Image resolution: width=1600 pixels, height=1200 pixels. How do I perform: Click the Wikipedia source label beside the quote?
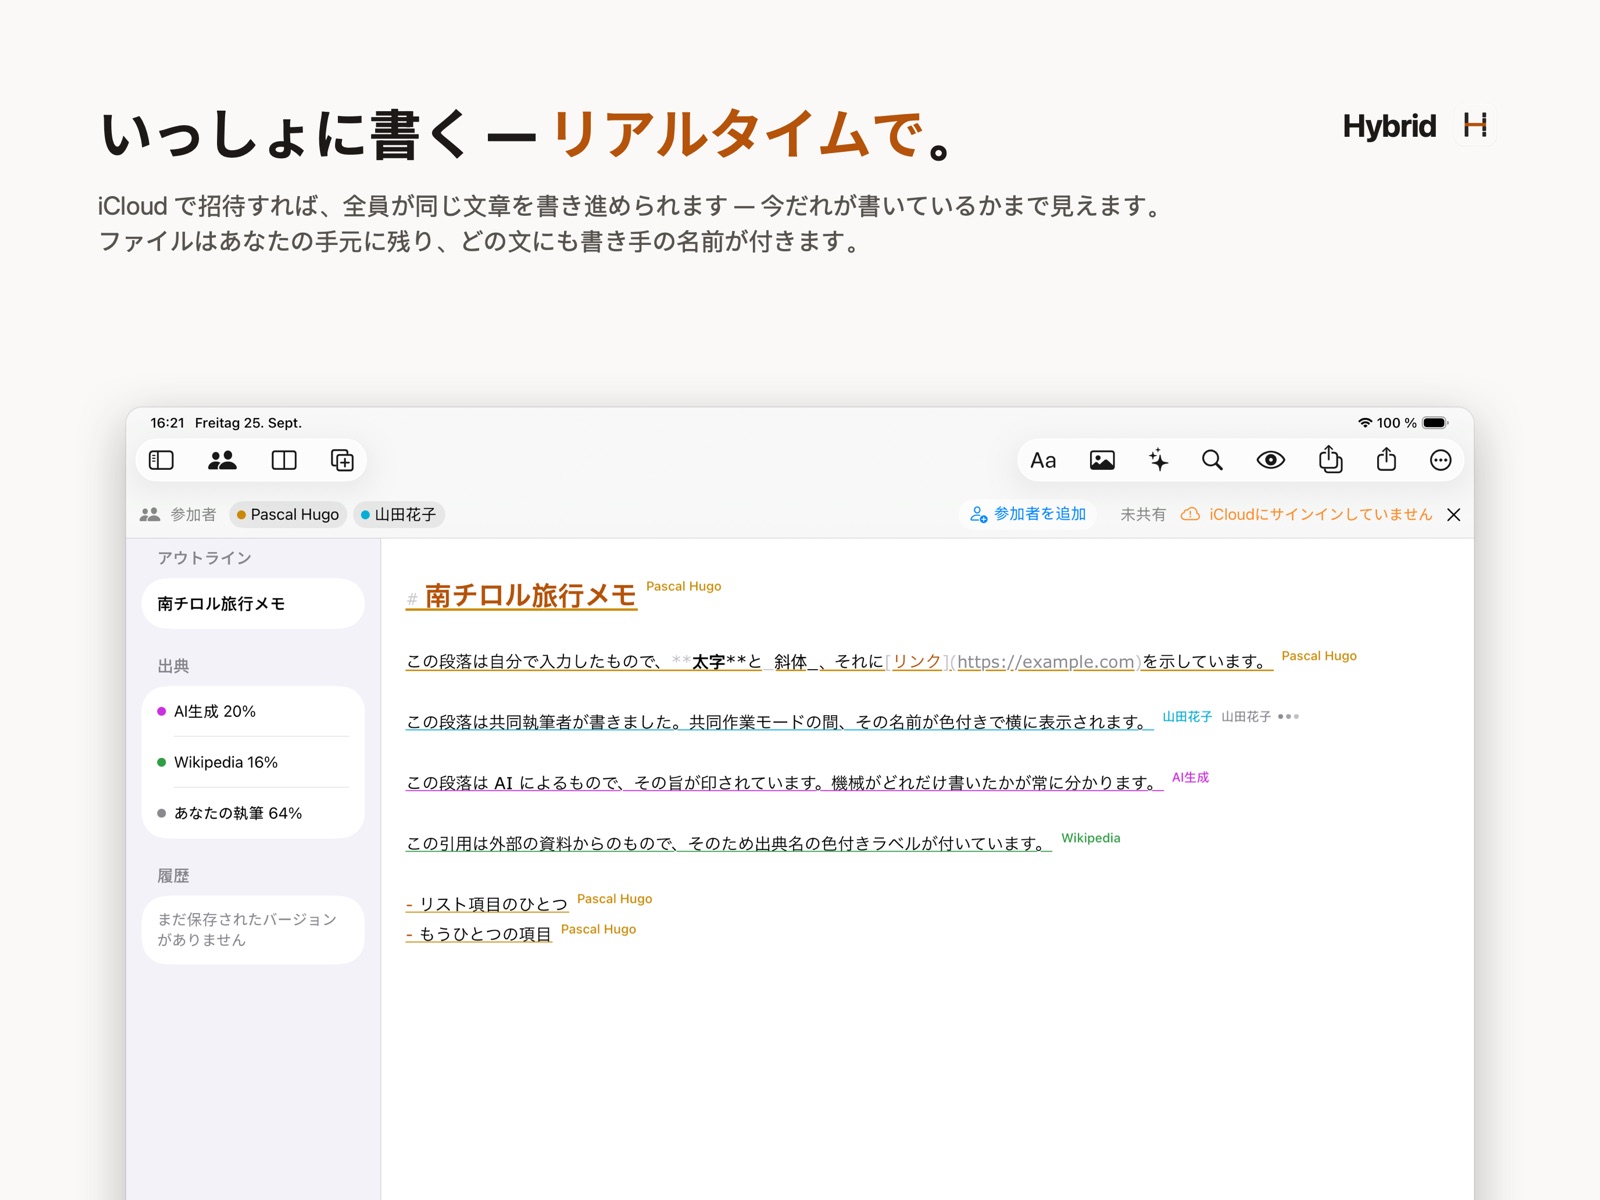coord(1090,838)
